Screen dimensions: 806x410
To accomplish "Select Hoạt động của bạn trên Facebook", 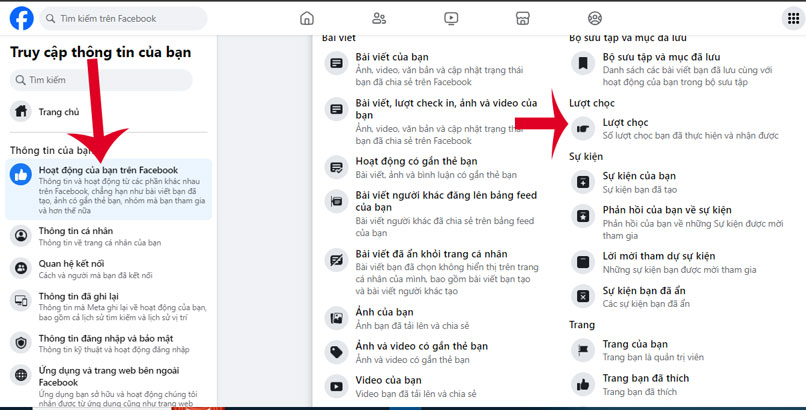I will [108, 189].
